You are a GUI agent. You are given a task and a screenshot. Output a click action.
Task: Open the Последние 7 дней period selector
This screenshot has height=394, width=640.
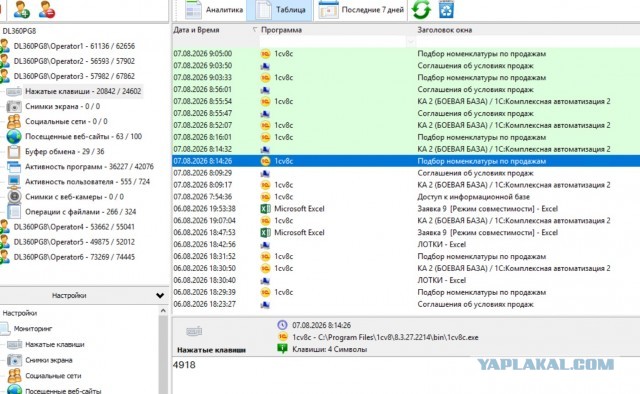coord(361,10)
